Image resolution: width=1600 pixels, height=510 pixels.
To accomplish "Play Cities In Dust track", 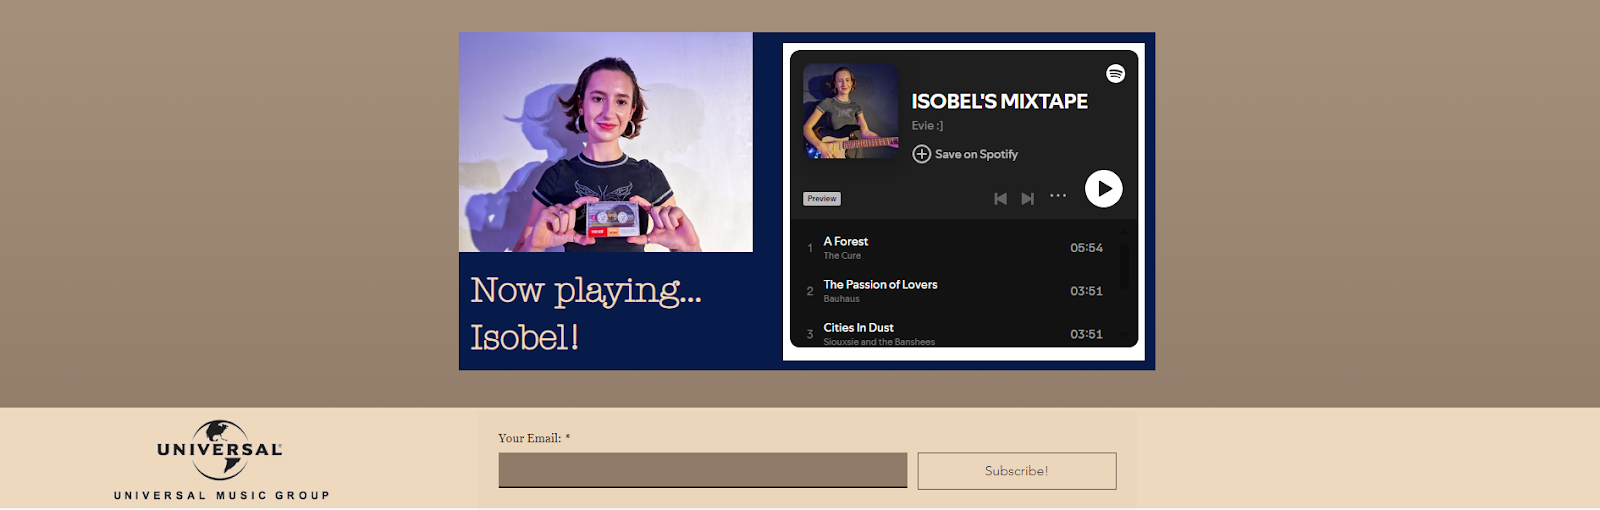I will (x=858, y=327).
